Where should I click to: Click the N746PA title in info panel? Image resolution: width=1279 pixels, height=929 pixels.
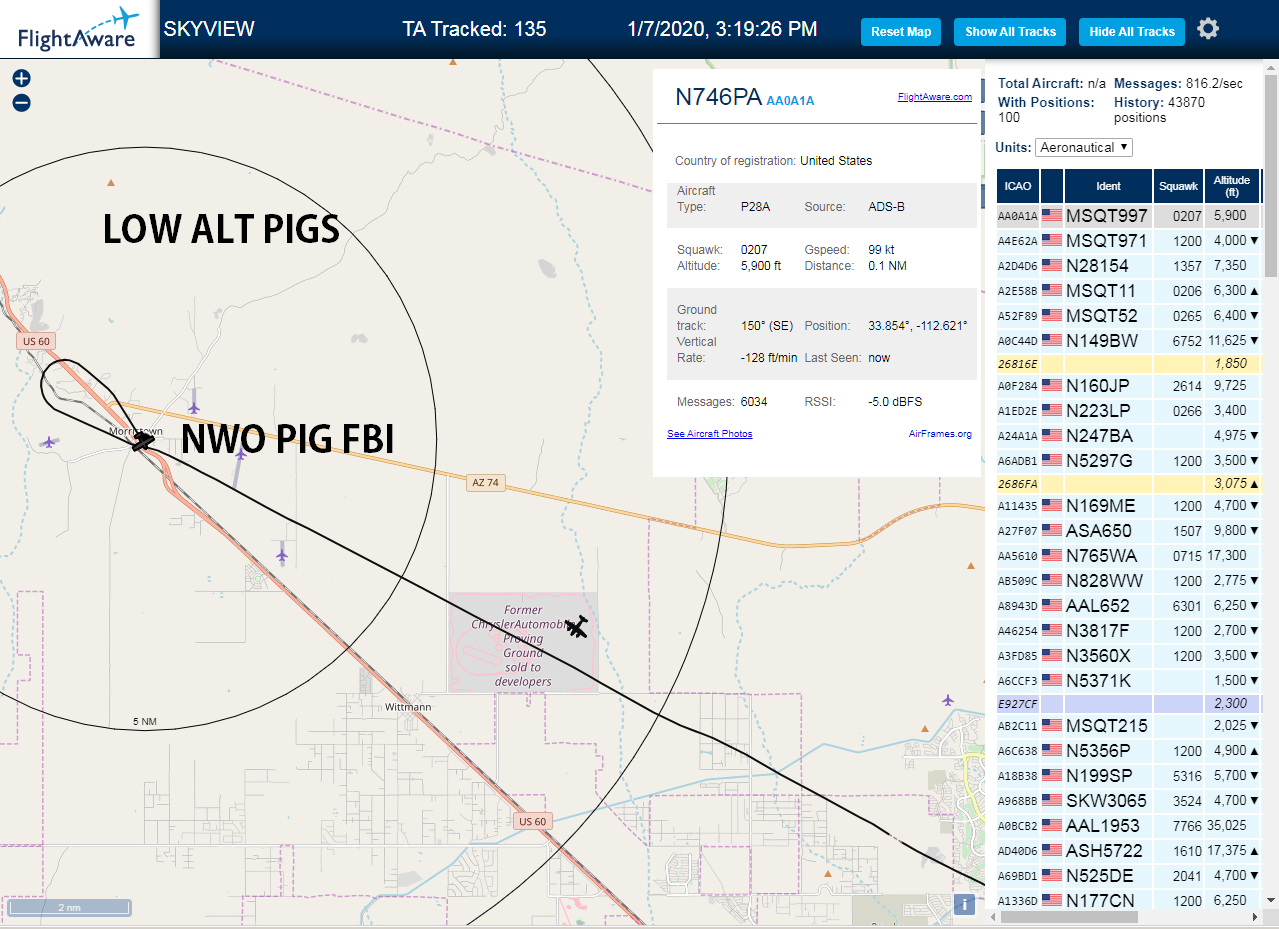[x=718, y=97]
